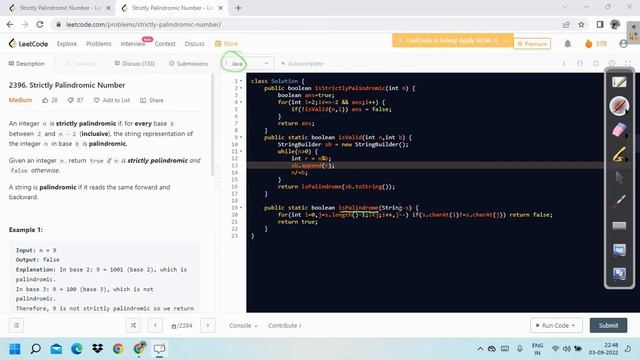Open the notepad icon at annotation toolbar top
Image resolution: width=640 pixels, height=360 pixels.
(x=619, y=82)
